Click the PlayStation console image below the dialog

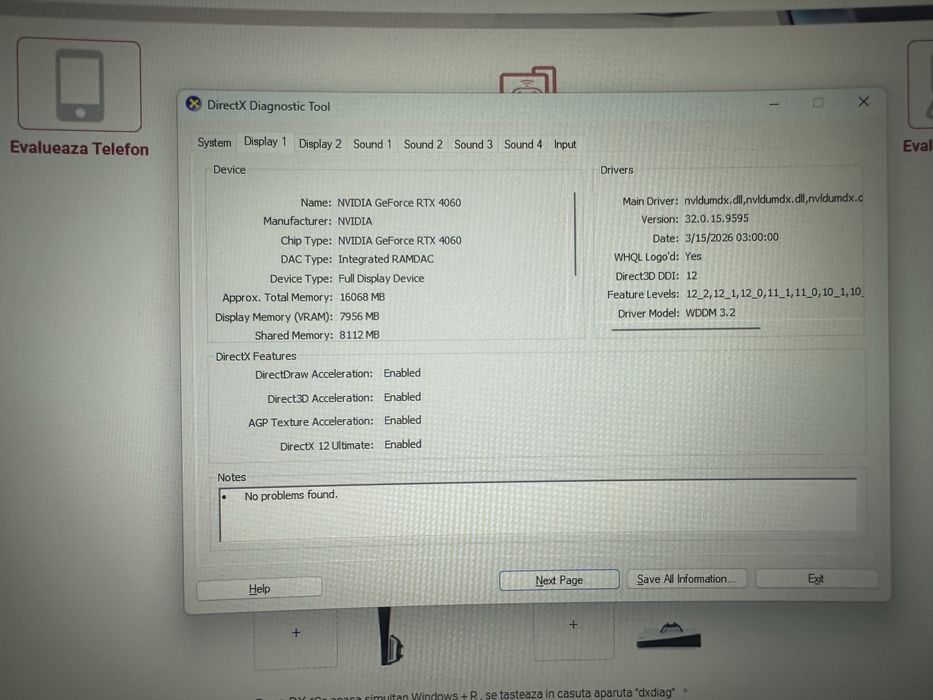click(x=392, y=637)
